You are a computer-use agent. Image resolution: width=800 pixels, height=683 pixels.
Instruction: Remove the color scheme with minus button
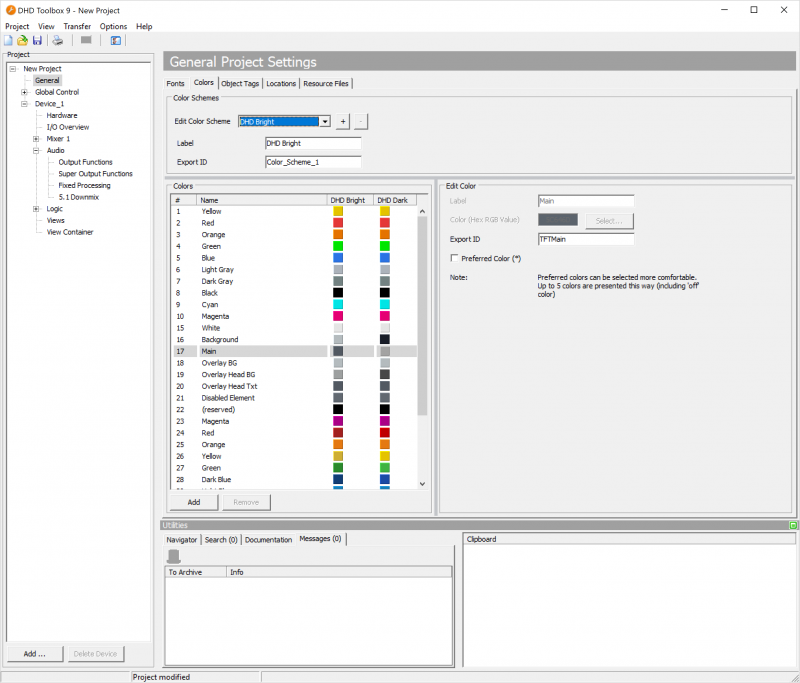pyautogui.click(x=361, y=121)
